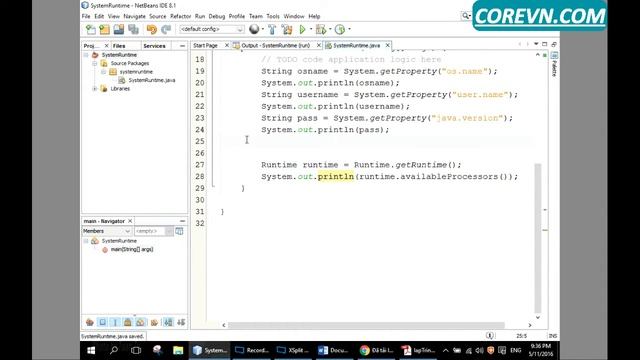The image size is (640, 360).
Task: Open the Source menu
Action: click(x=158, y=16)
